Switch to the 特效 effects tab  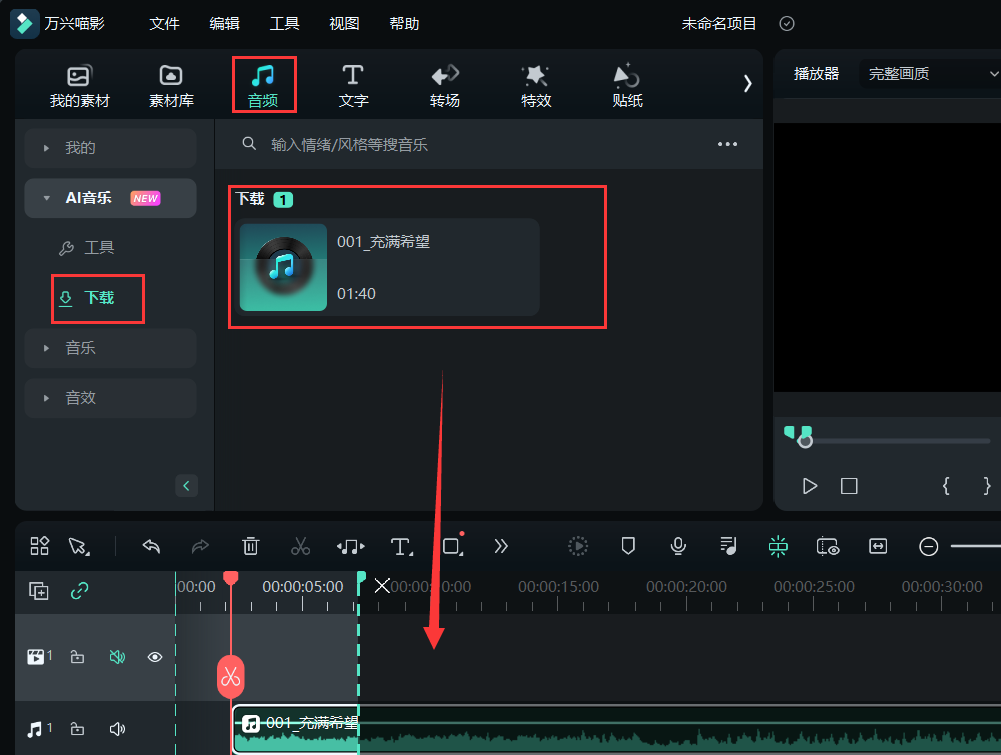point(535,84)
